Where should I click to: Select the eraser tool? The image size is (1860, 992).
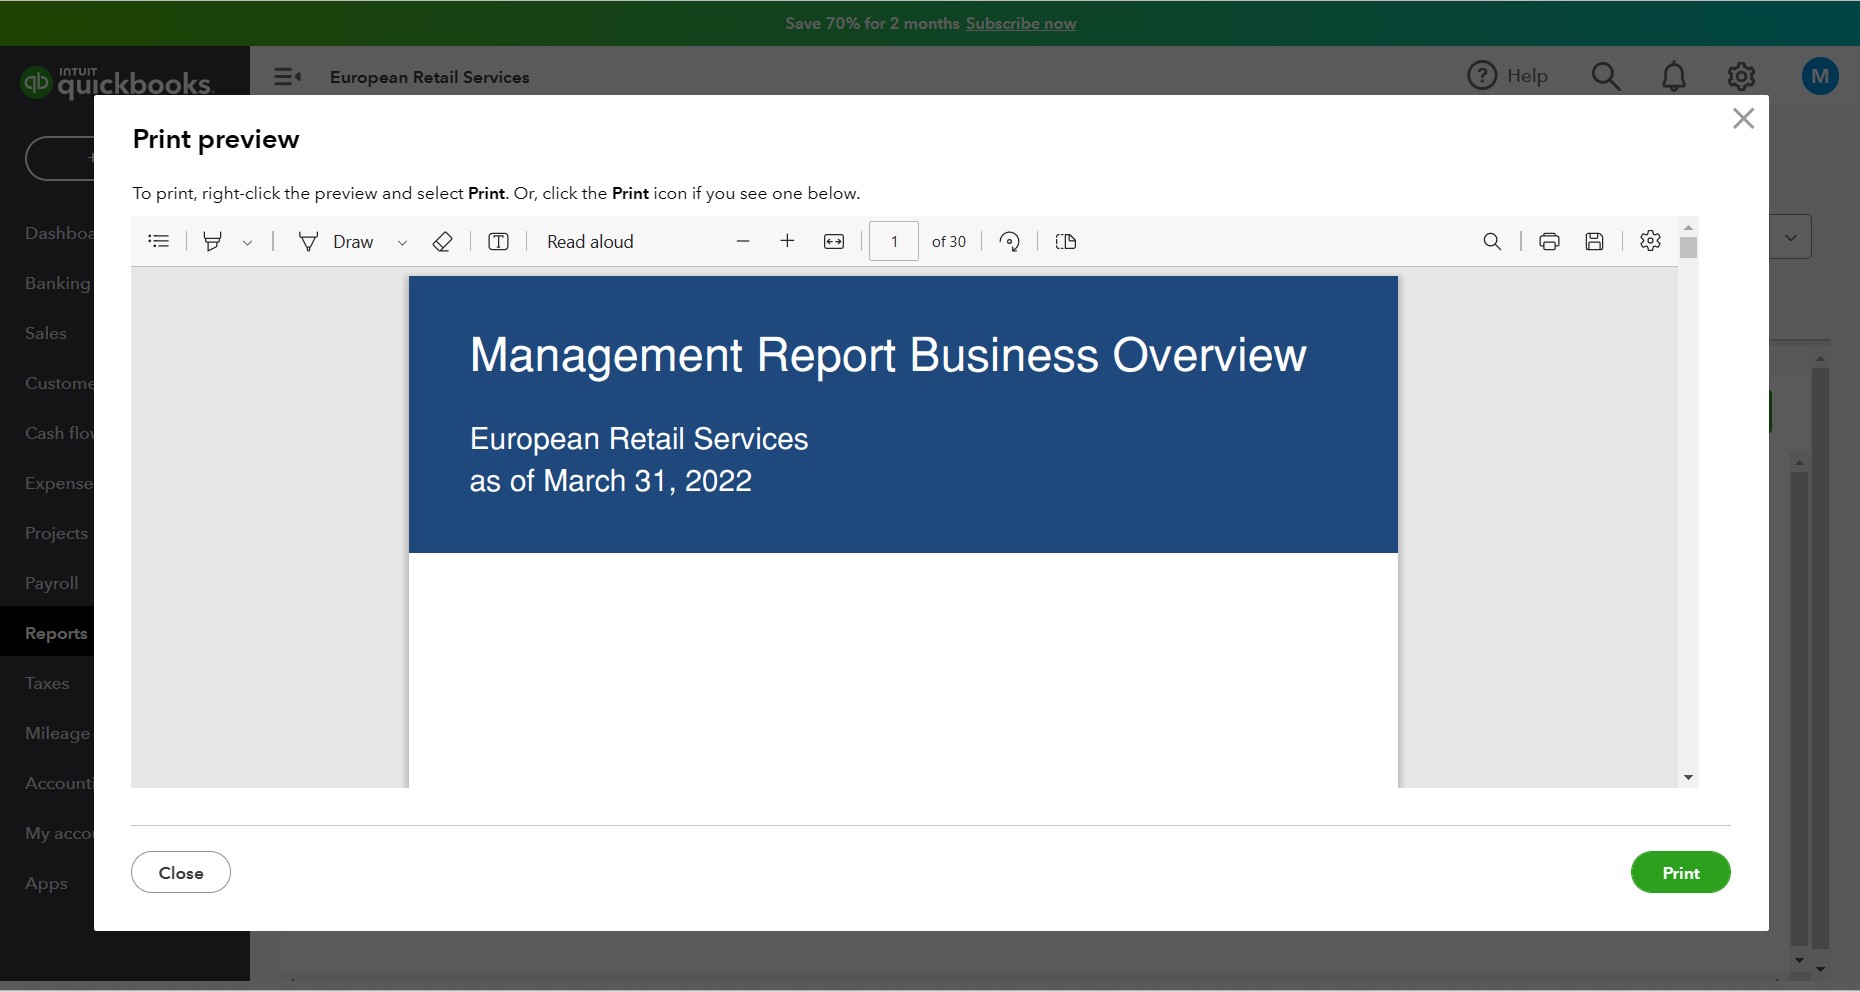point(442,241)
